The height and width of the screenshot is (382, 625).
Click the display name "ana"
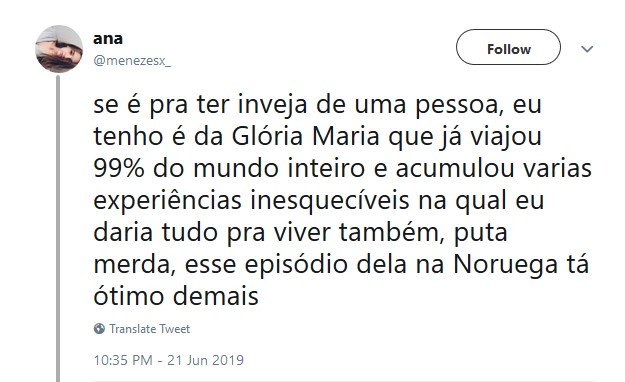click(x=108, y=39)
